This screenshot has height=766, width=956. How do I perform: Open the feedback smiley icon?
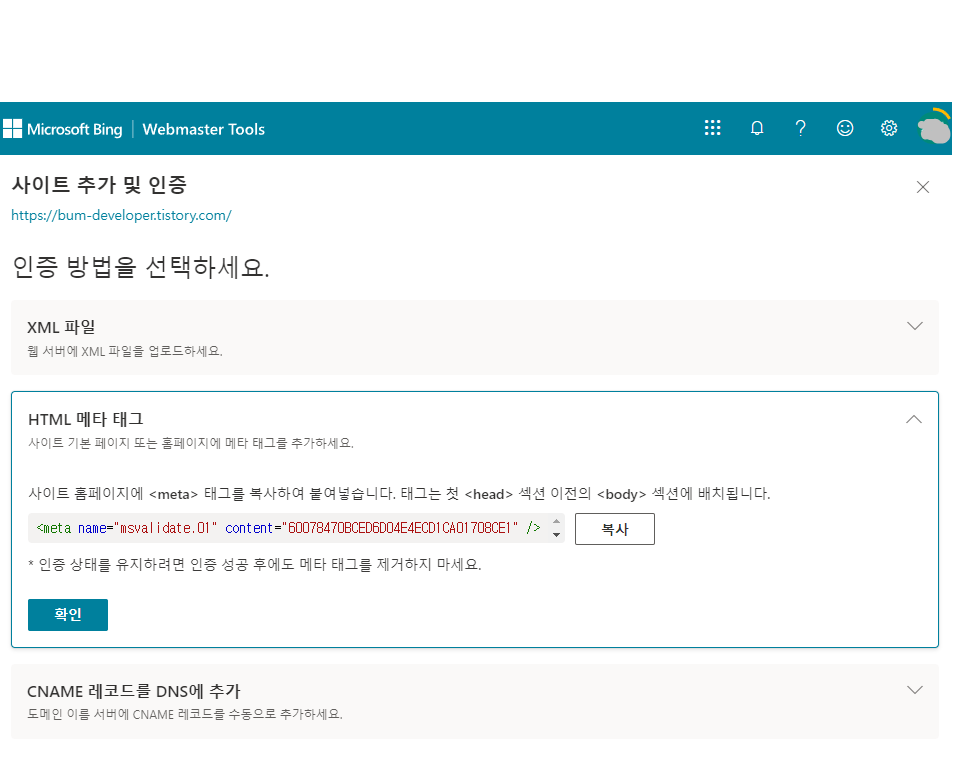844,128
